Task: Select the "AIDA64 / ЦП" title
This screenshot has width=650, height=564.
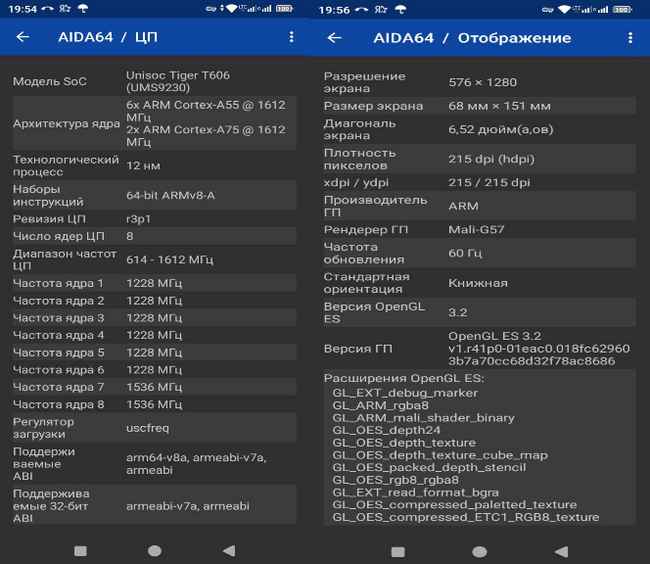Action: (108, 37)
